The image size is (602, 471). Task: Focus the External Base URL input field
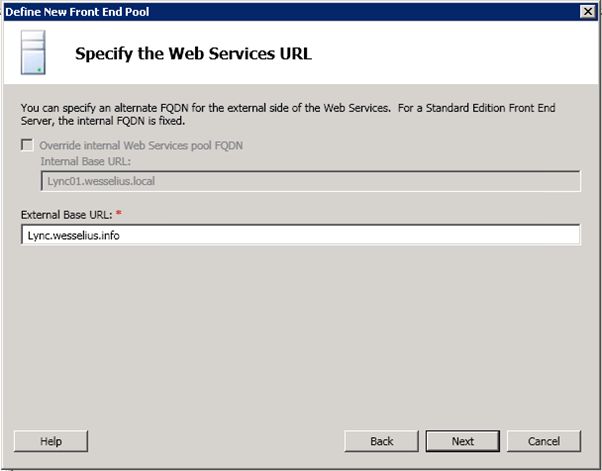300,234
